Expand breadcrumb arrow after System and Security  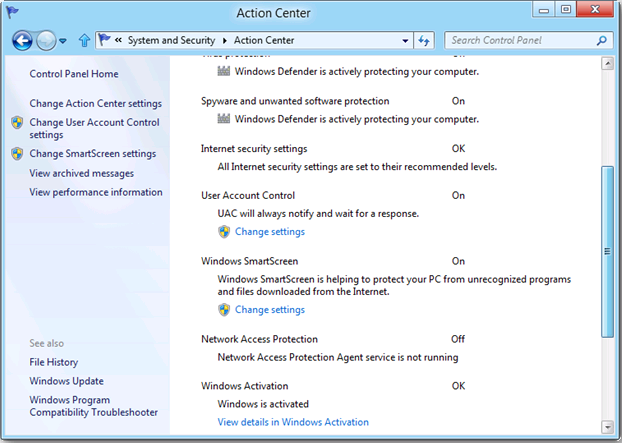(x=225, y=40)
